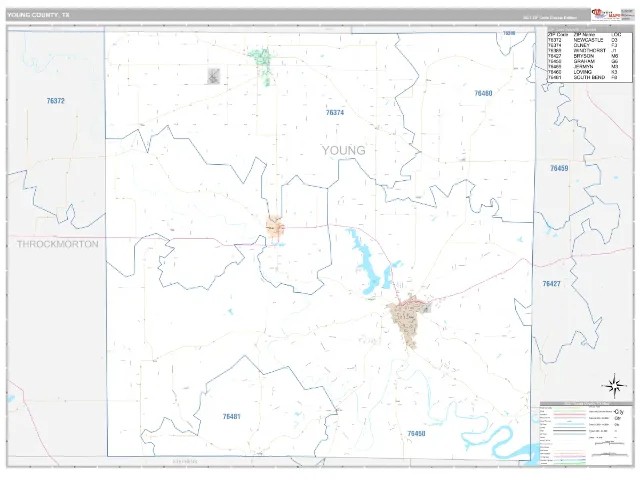Select ZIP code label 76450

coord(416,433)
